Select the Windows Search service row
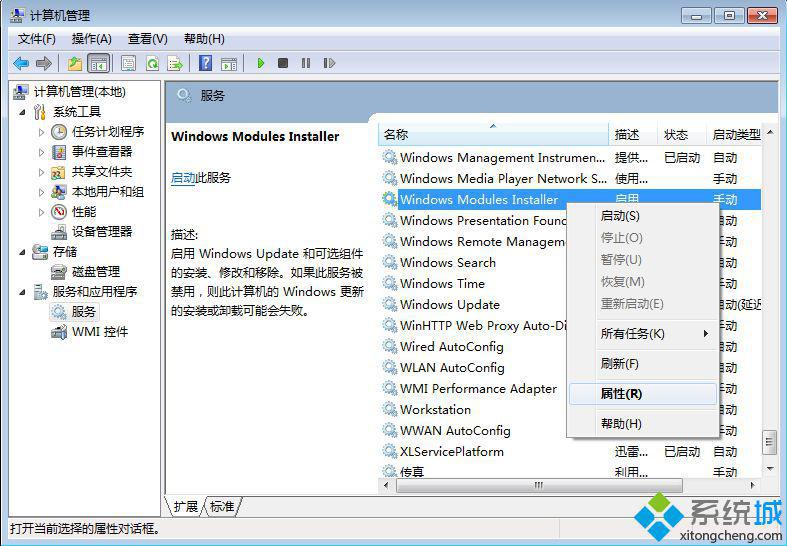787x546 pixels. pos(473,262)
